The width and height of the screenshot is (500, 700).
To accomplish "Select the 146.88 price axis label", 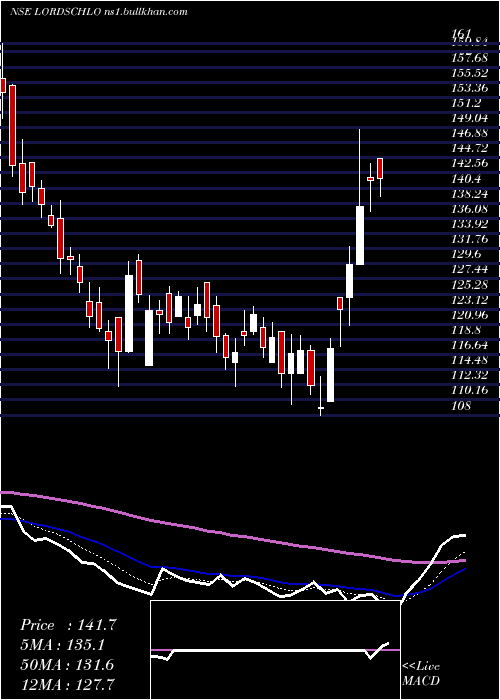I will [470, 133].
